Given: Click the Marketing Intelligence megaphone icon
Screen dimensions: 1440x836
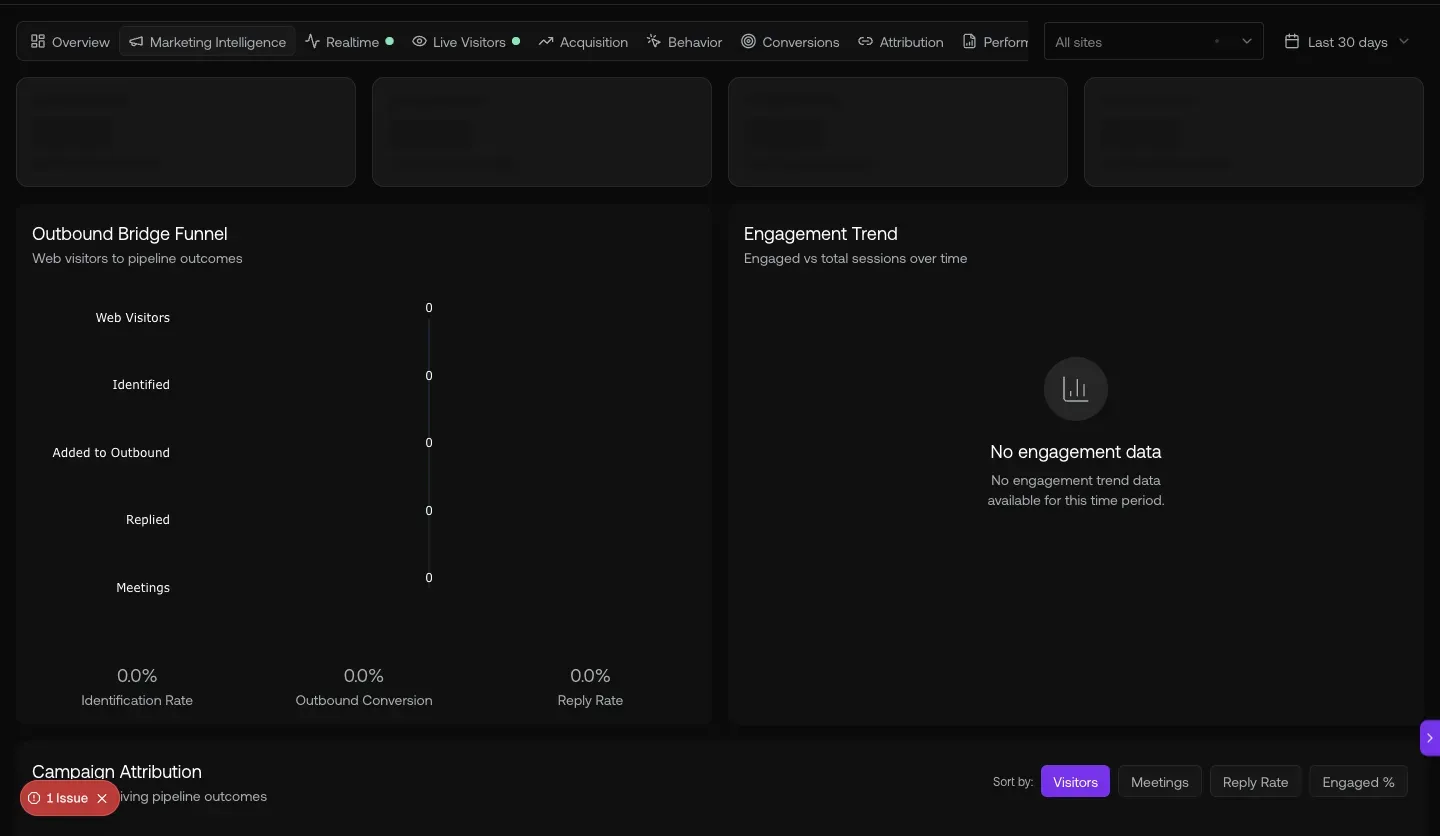Looking at the screenshot, I should (136, 42).
